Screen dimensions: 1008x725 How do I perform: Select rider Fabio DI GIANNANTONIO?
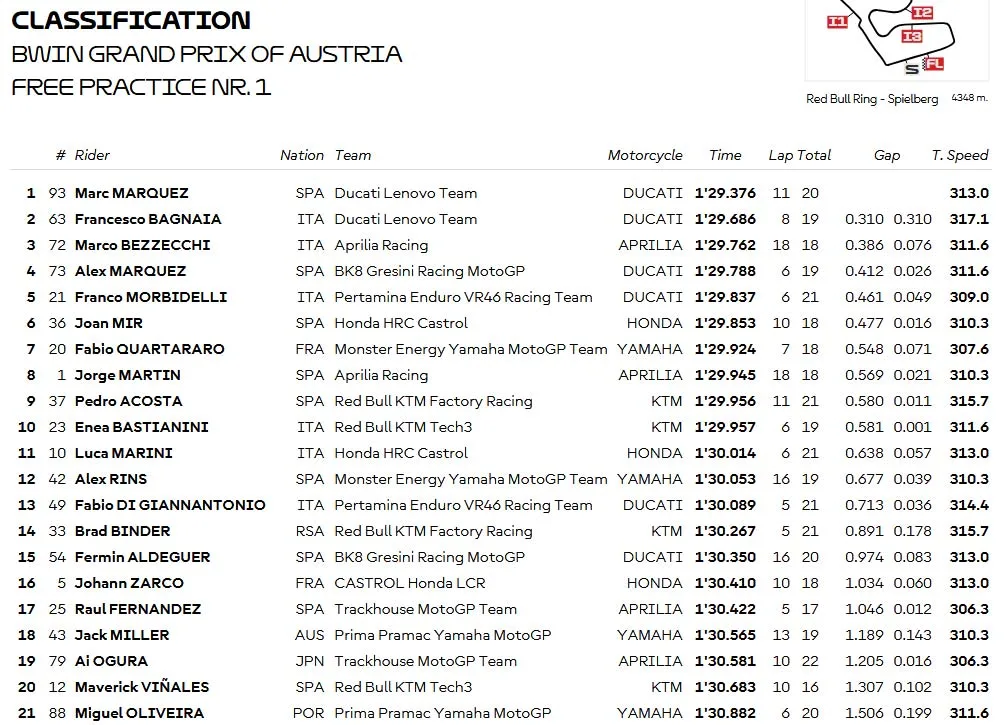pyautogui.click(x=170, y=505)
